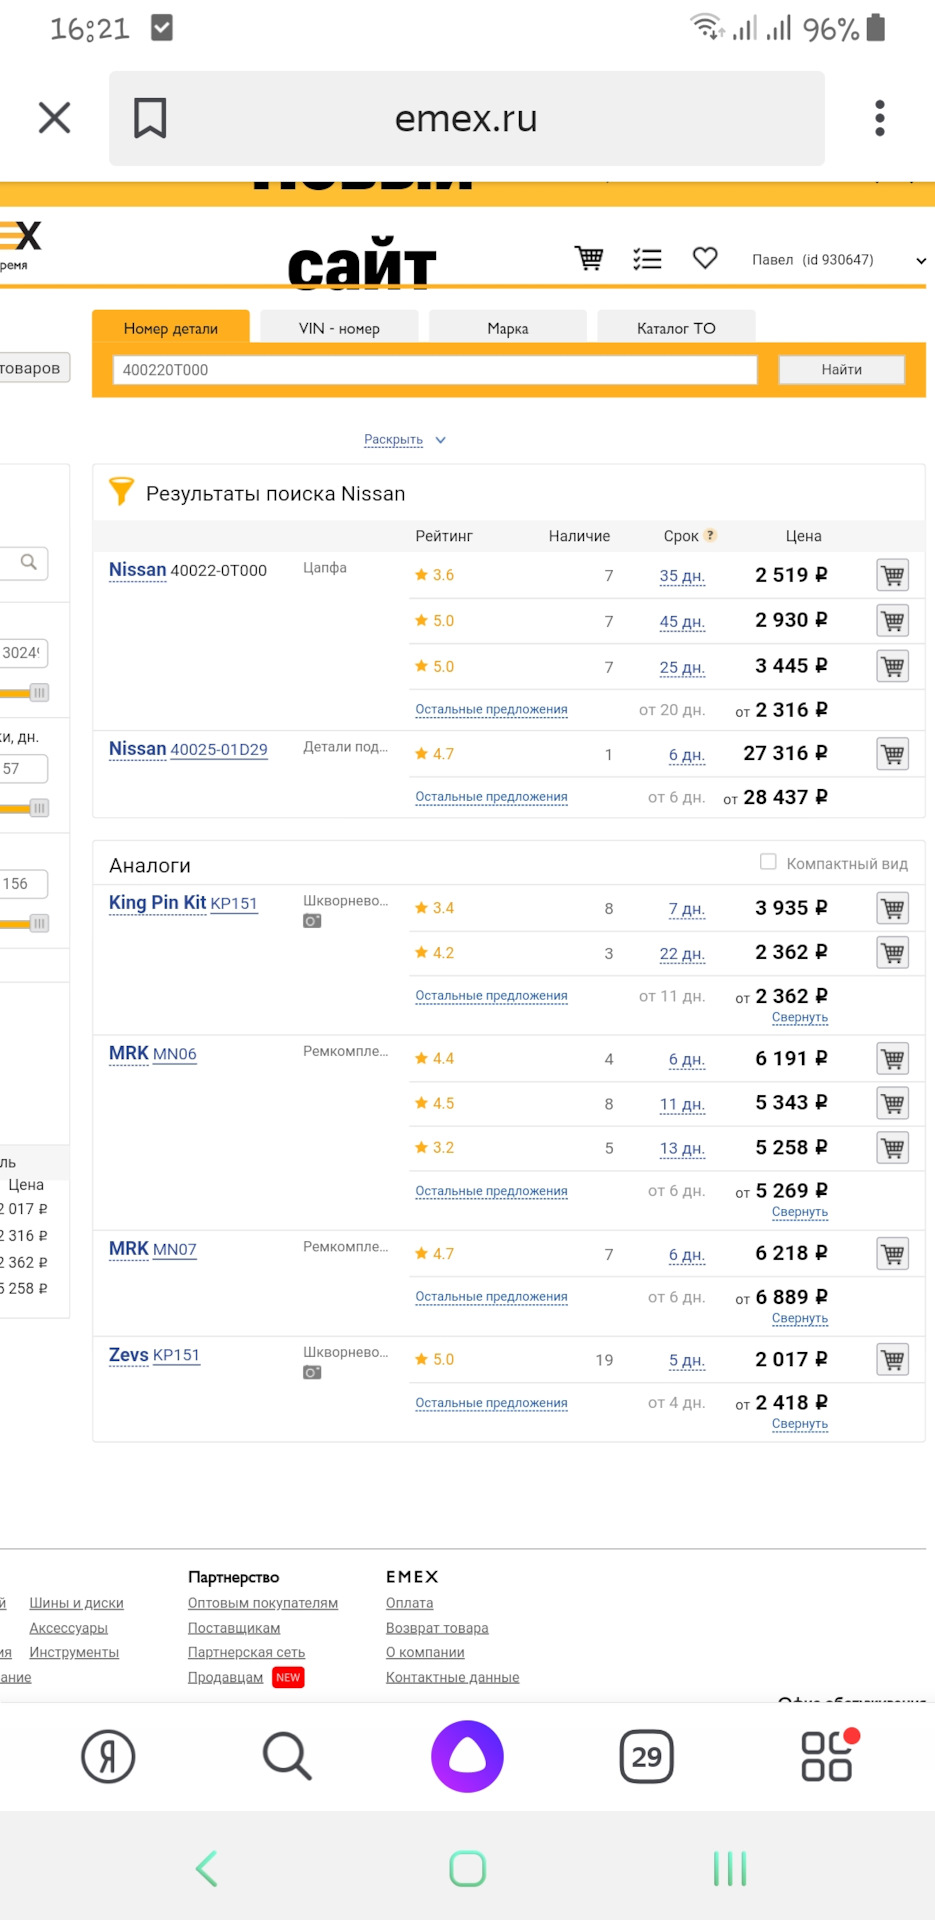The width and height of the screenshot is (935, 1920).
Task: Add the 2 930 ₽ Nissan offer to cart
Action: click(893, 621)
